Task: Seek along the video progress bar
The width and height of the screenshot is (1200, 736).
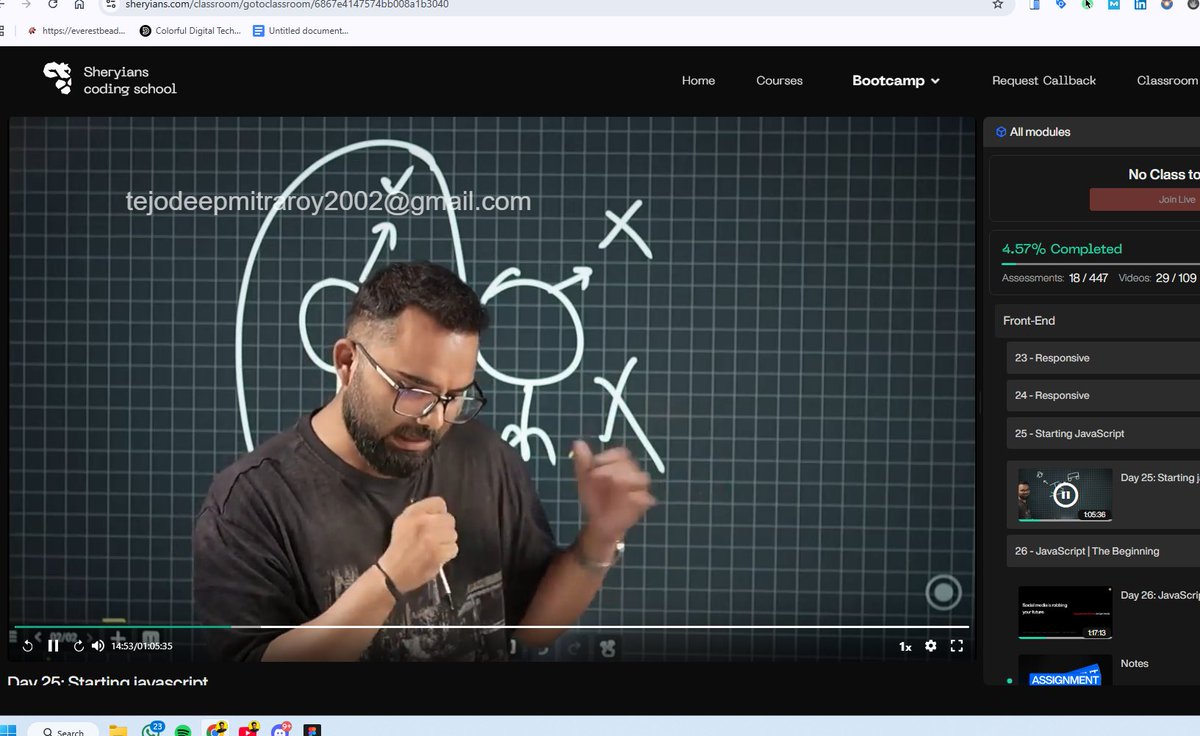Action: (x=491, y=627)
